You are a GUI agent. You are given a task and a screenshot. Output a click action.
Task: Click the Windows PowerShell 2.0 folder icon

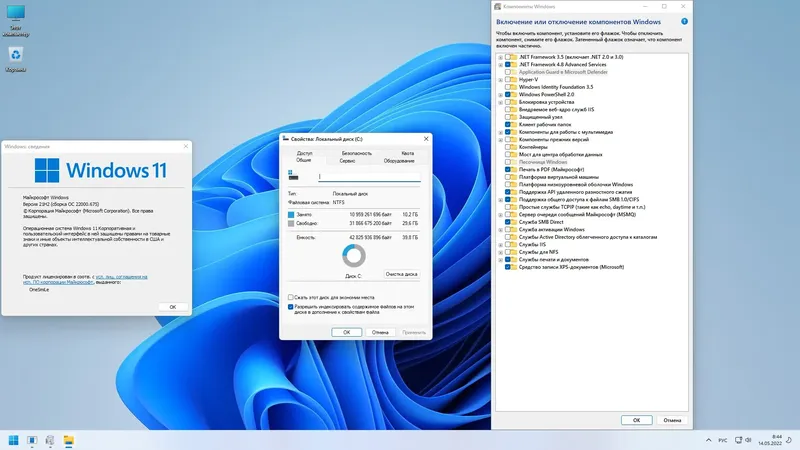pyautogui.click(x=514, y=94)
